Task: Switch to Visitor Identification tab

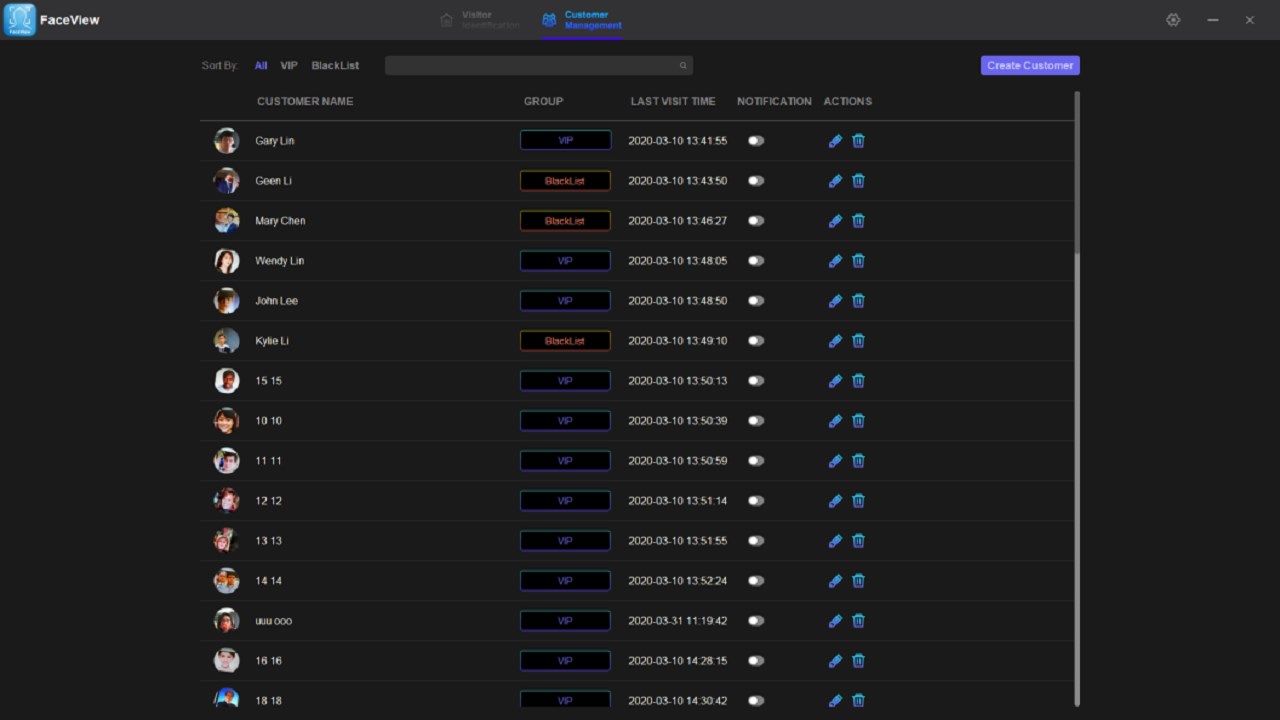Action: coord(480,20)
